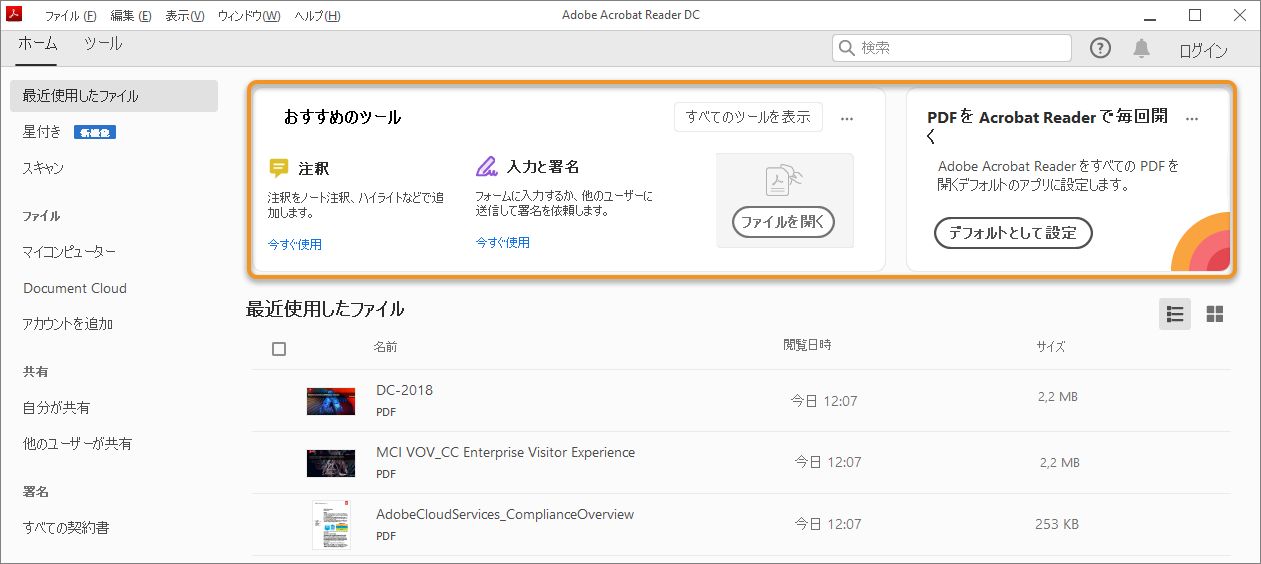Switch to thumbnail grid view
The width and height of the screenshot is (1261, 564).
[x=1215, y=314]
